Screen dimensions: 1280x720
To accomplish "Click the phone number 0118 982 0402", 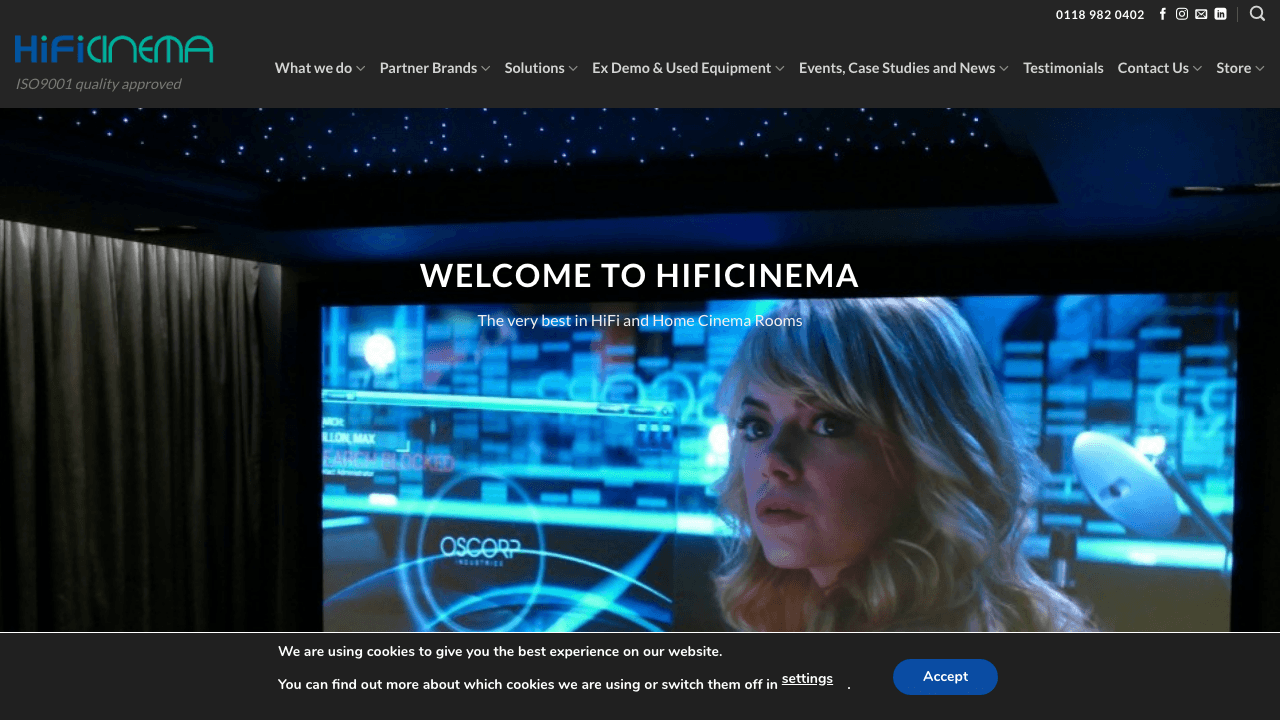I will pos(1100,15).
